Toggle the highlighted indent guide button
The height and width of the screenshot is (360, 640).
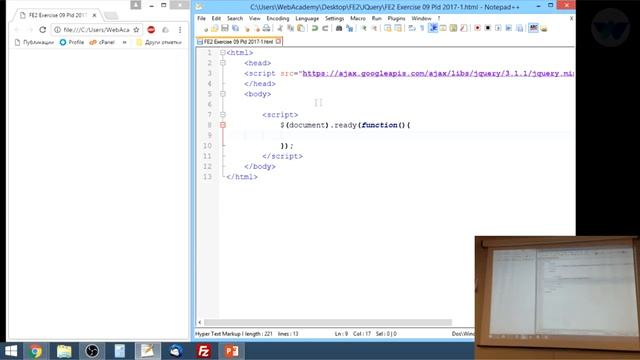433,28
